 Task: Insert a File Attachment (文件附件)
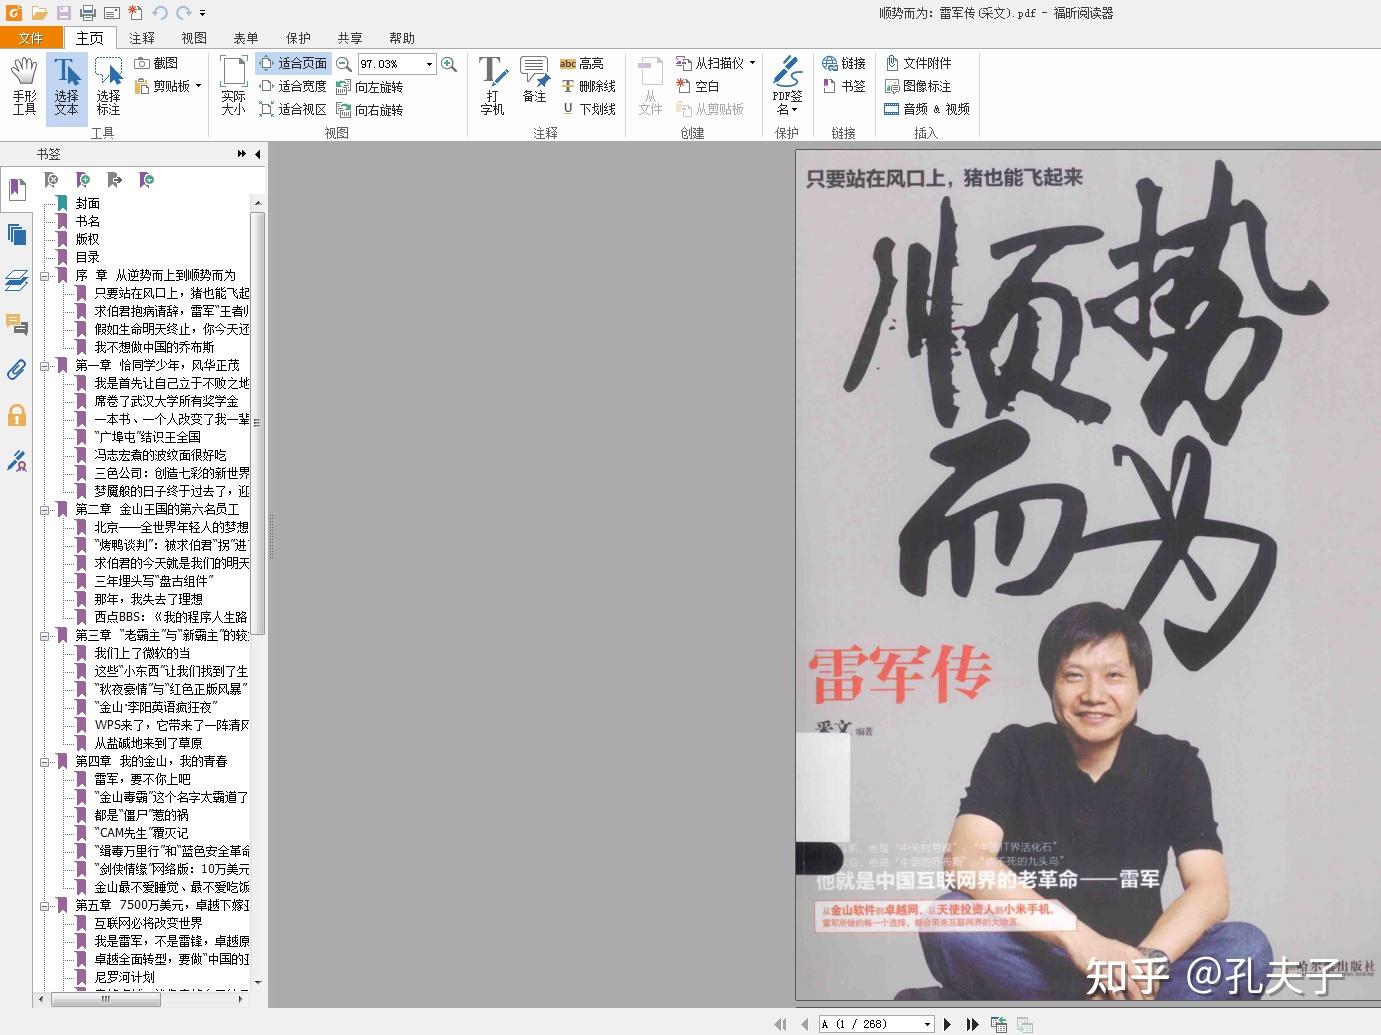918,63
